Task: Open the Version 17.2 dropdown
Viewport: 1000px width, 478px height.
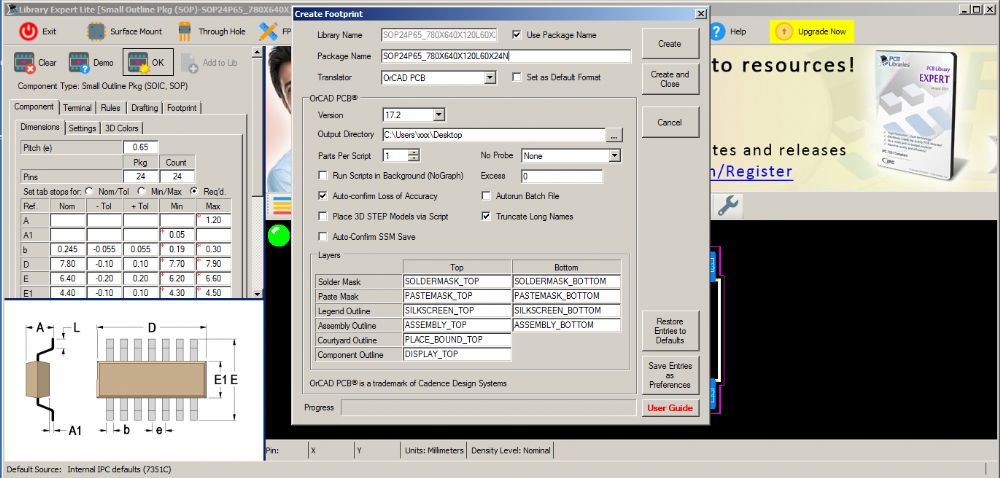Action: click(439, 115)
